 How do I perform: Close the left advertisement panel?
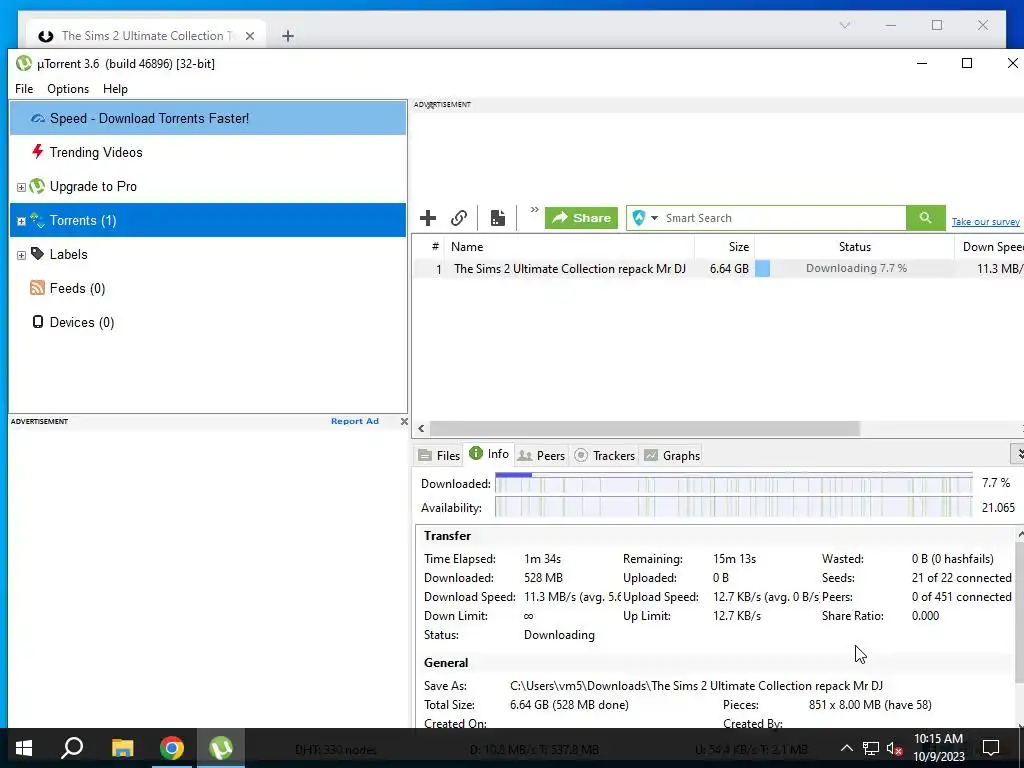(404, 421)
